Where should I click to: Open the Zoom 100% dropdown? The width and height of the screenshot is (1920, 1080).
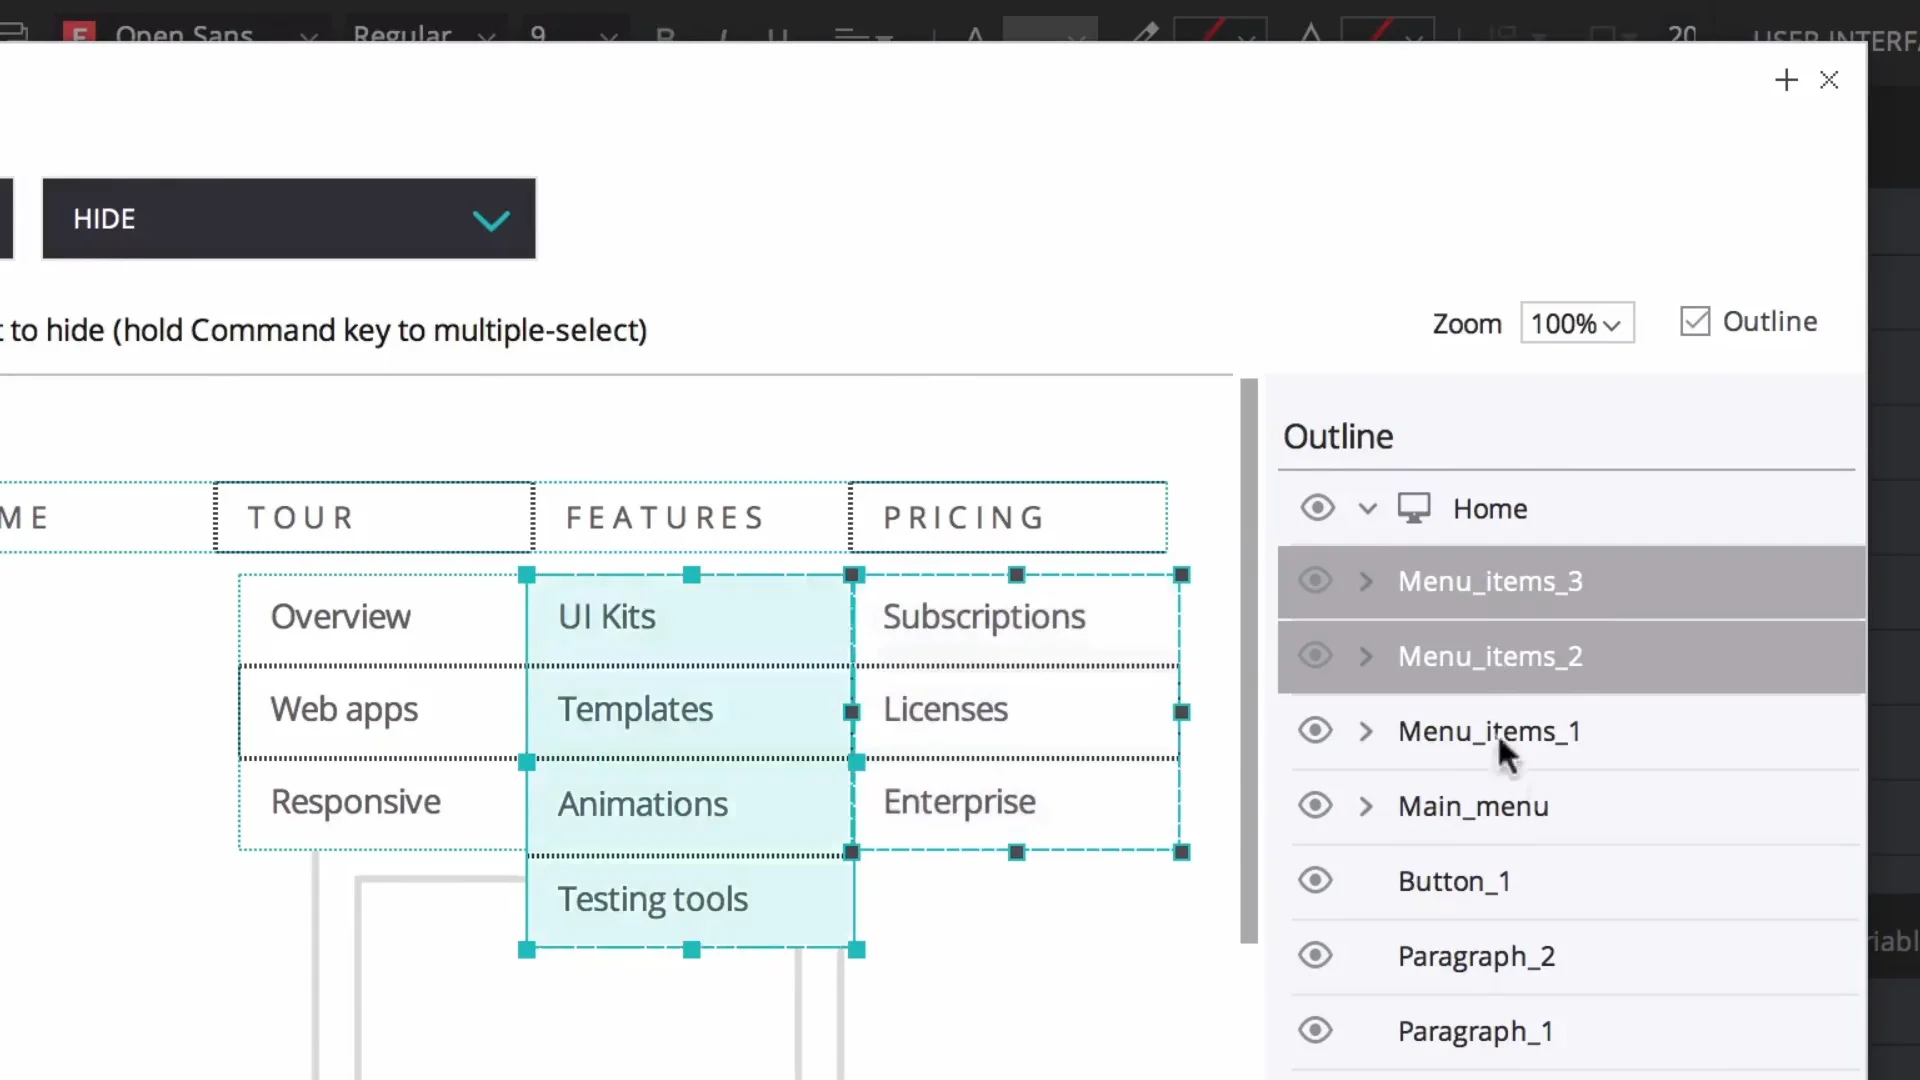(x=1577, y=323)
